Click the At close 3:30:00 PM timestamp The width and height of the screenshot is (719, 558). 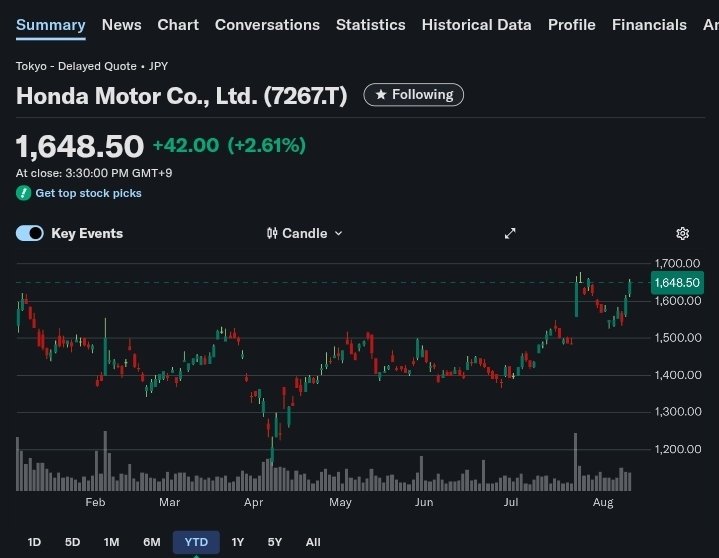coord(94,173)
